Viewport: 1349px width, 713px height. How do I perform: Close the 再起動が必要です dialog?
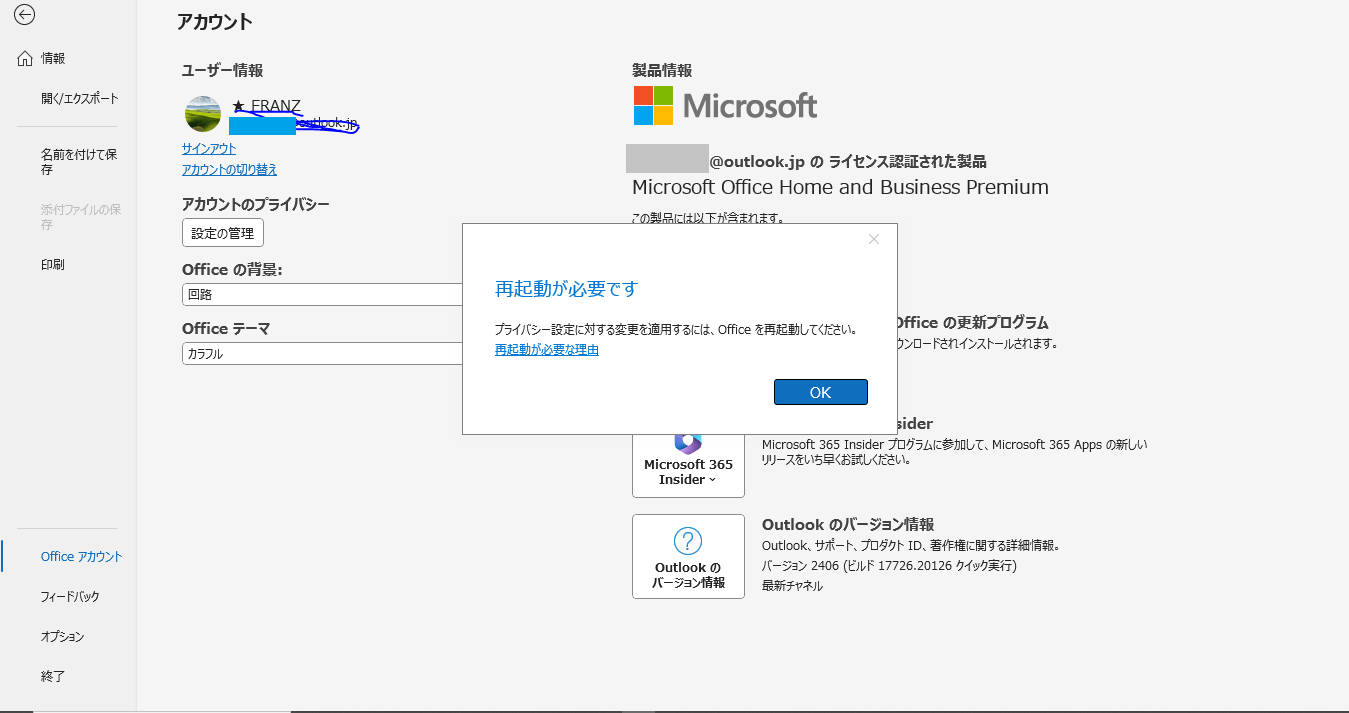click(874, 239)
